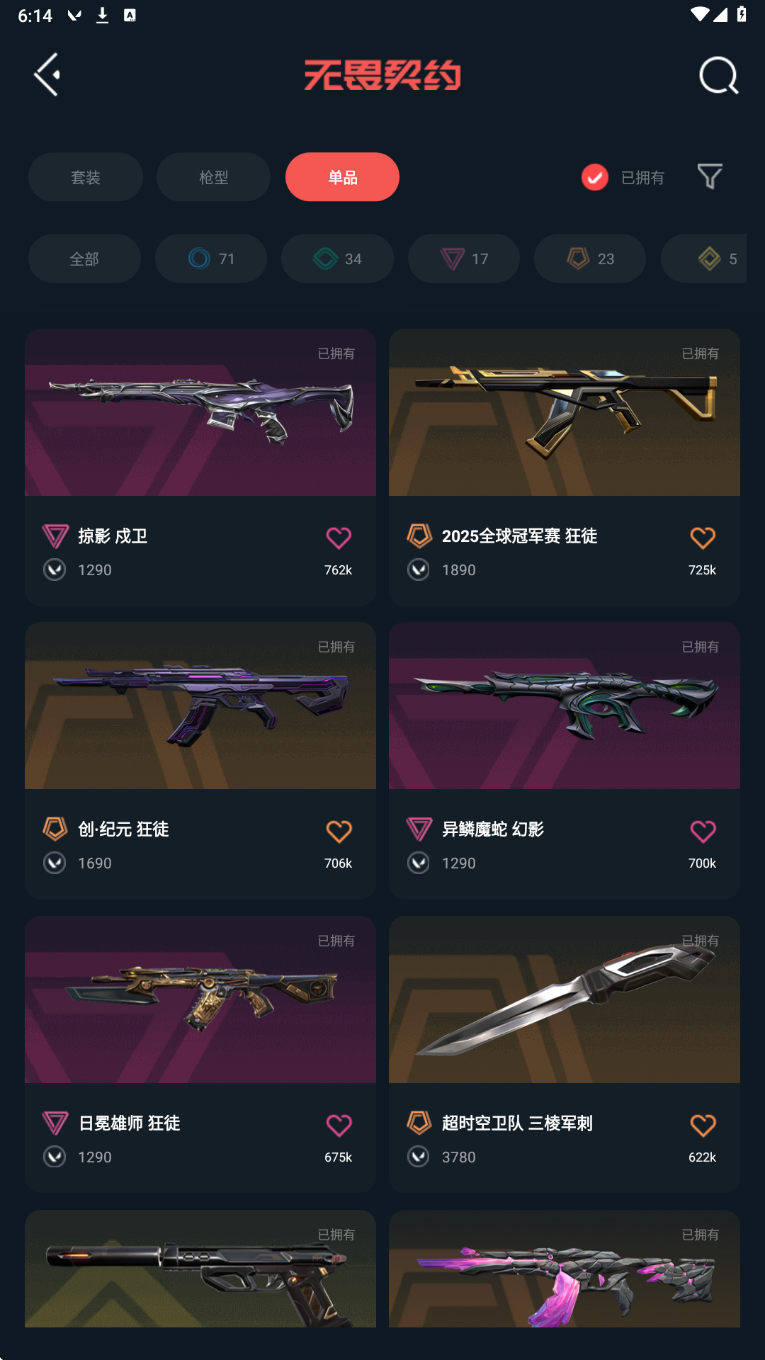Tap heart icon for 超时空卫队 三棱军刺

pos(703,1125)
